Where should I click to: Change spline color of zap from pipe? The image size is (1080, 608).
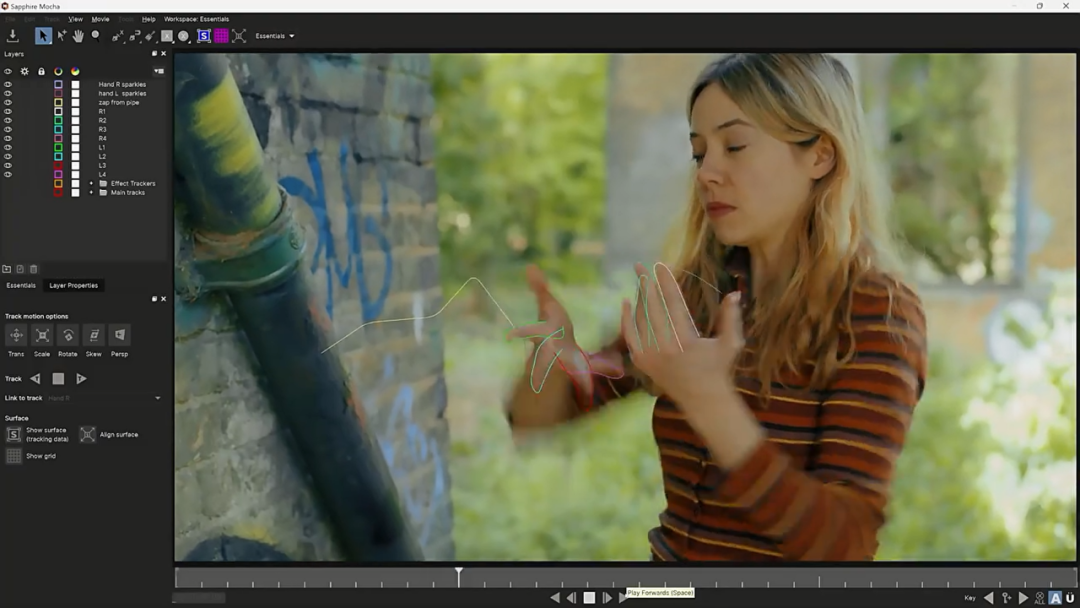click(x=59, y=102)
